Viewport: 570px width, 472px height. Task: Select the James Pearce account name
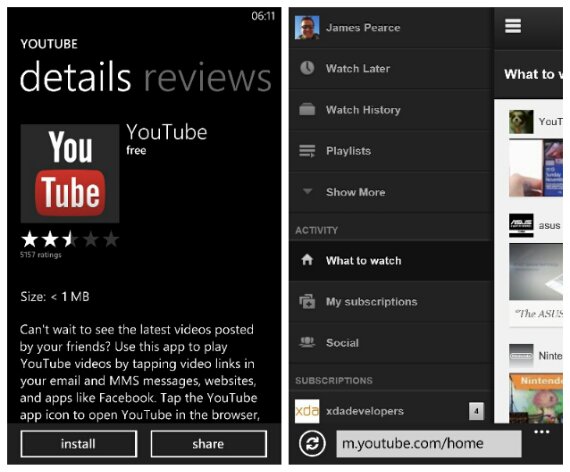[x=363, y=28]
